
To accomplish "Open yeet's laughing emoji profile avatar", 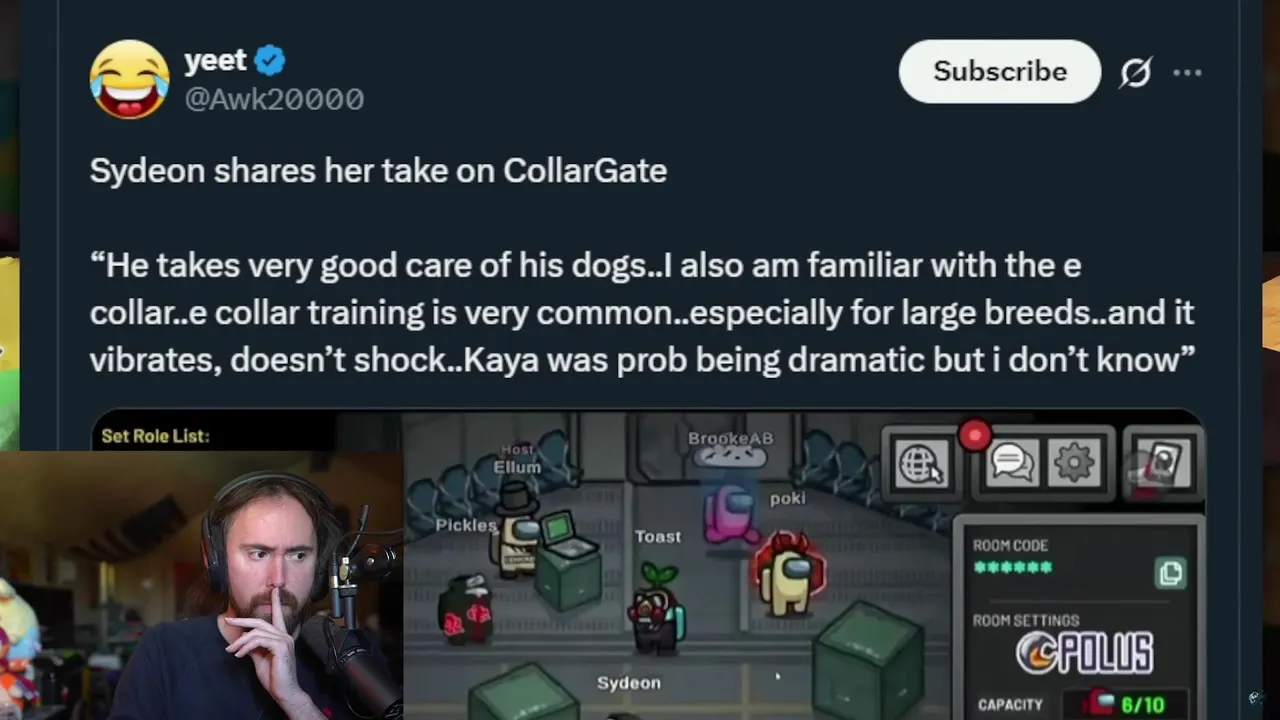I will tap(129, 79).
